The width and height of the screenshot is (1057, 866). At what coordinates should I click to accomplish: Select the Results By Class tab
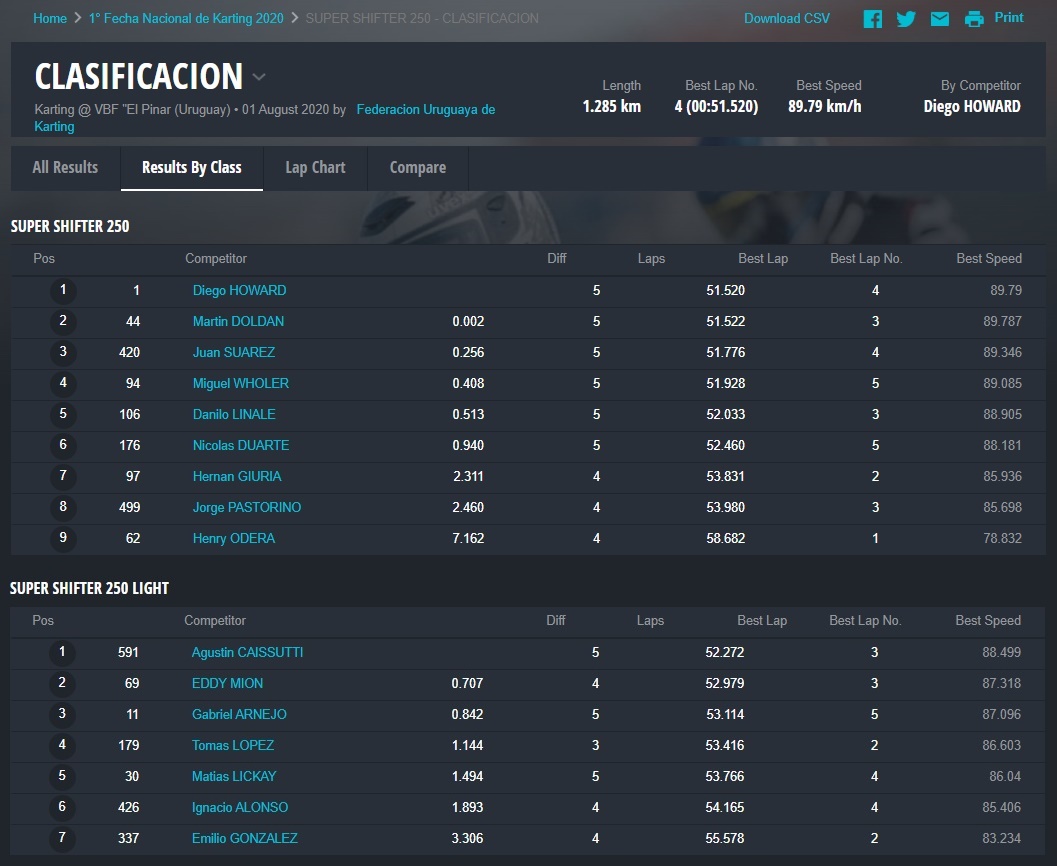pyautogui.click(x=191, y=167)
